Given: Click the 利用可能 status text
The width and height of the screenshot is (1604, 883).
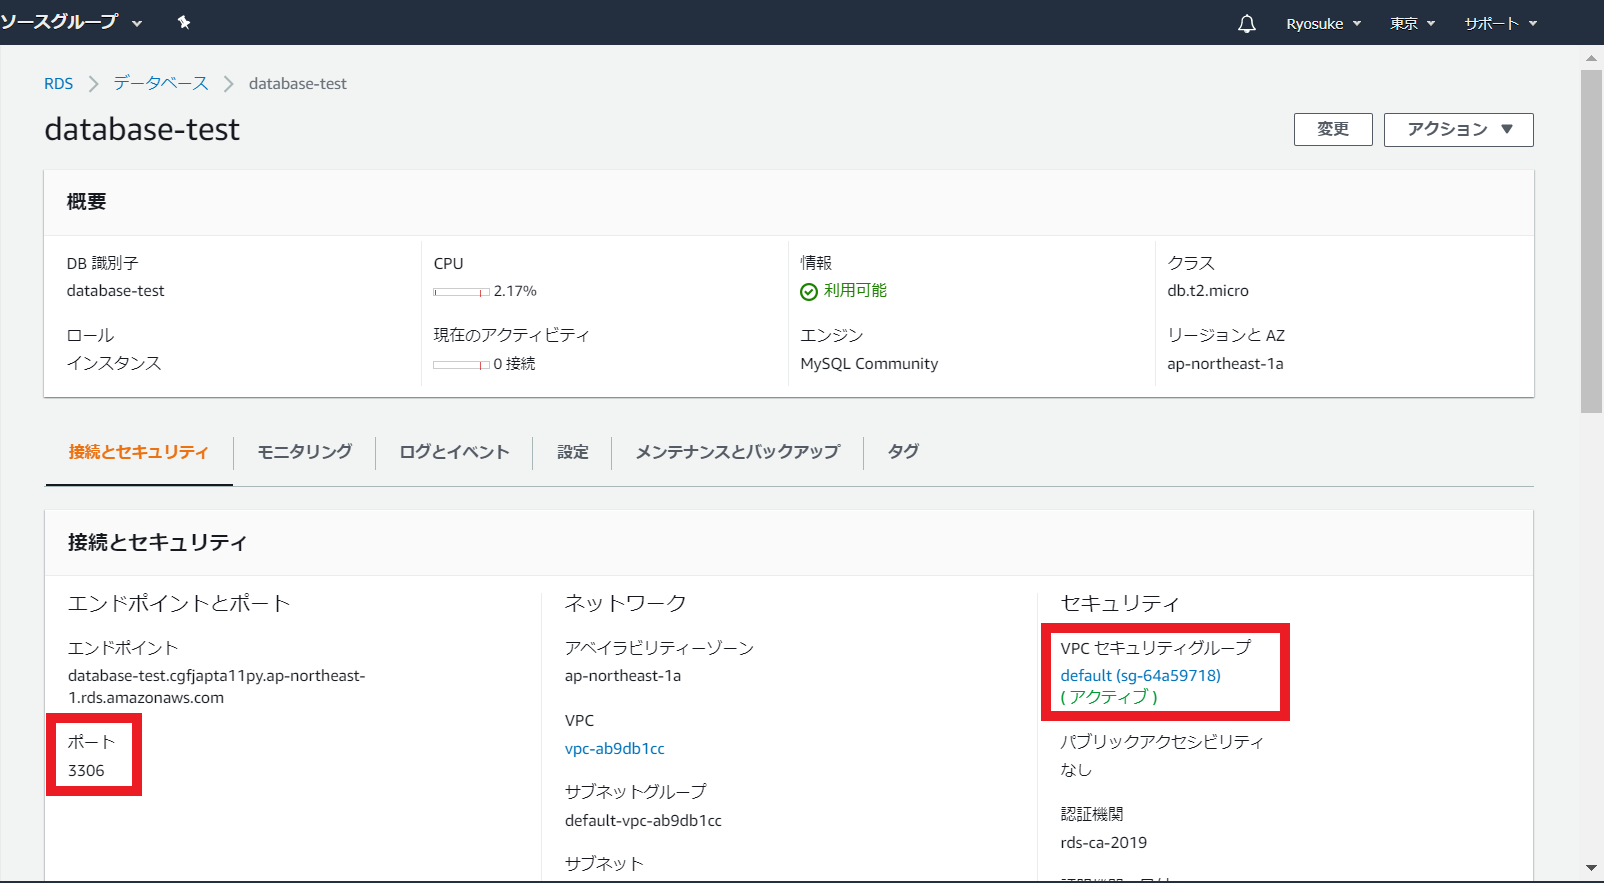Looking at the screenshot, I should [855, 290].
